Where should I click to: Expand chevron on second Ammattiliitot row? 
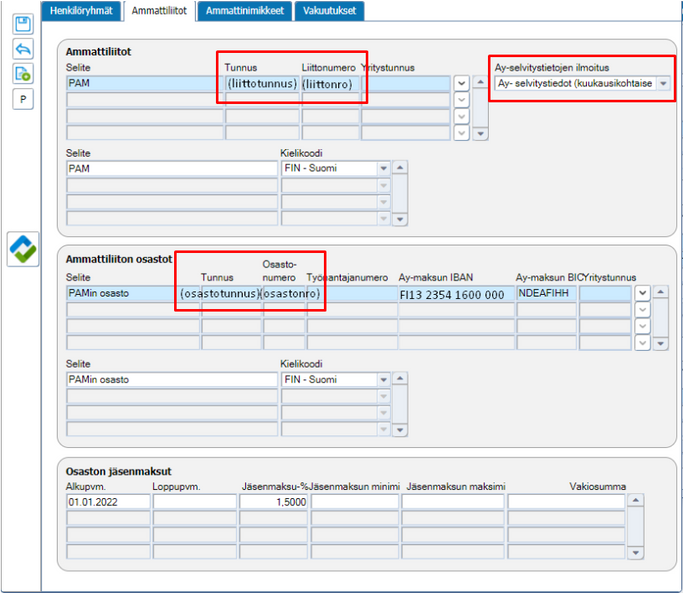point(461,100)
